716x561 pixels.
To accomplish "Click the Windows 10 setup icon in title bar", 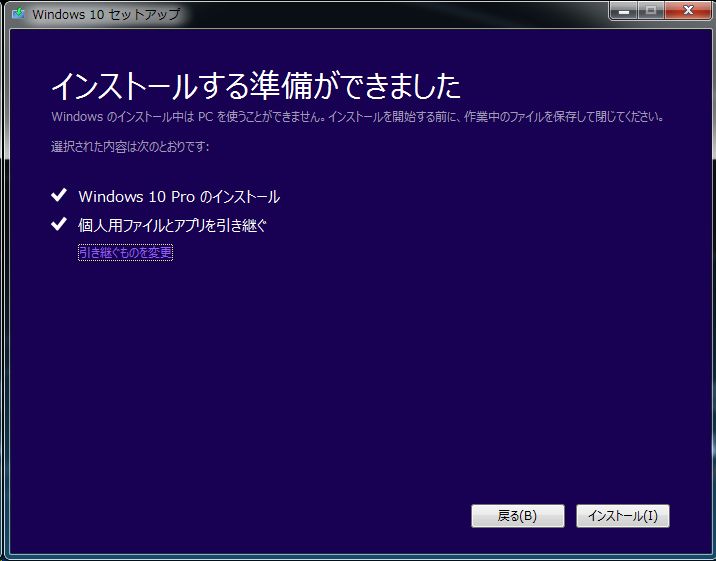I will pyautogui.click(x=17, y=15).
